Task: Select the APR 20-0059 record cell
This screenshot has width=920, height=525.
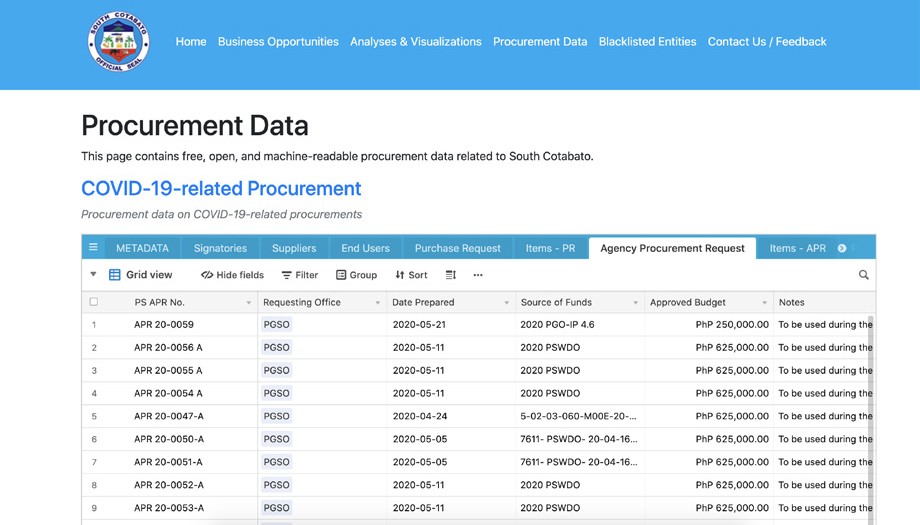Action: click(164, 325)
